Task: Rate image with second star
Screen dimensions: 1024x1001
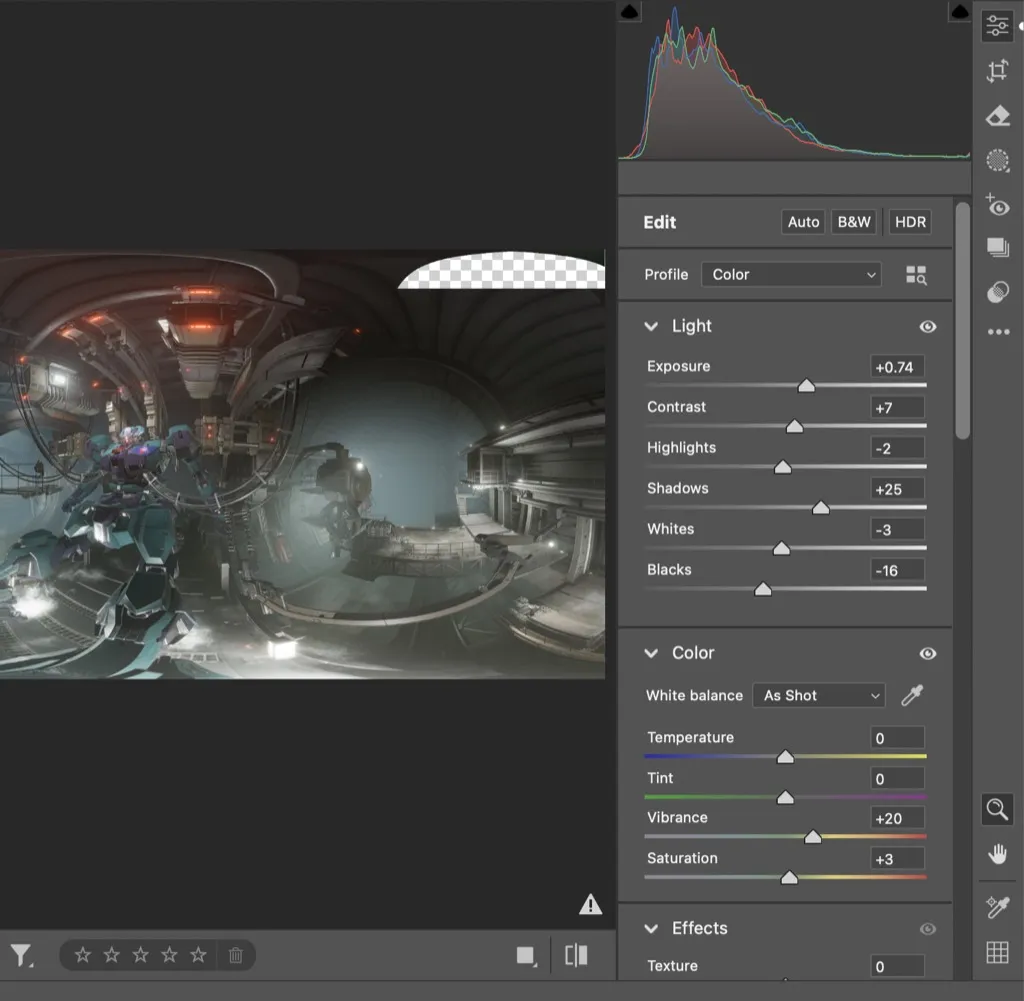Action: click(112, 955)
